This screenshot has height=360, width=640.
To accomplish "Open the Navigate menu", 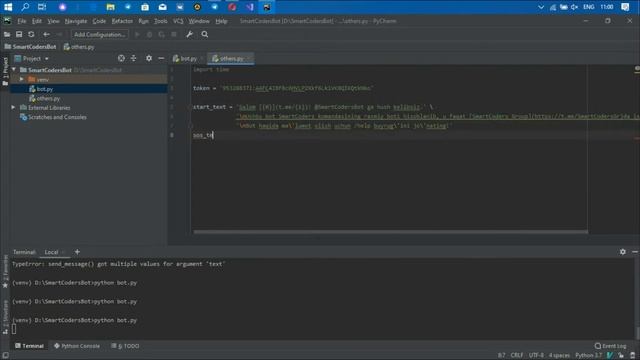I will pyautogui.click(x=76, y=21).
